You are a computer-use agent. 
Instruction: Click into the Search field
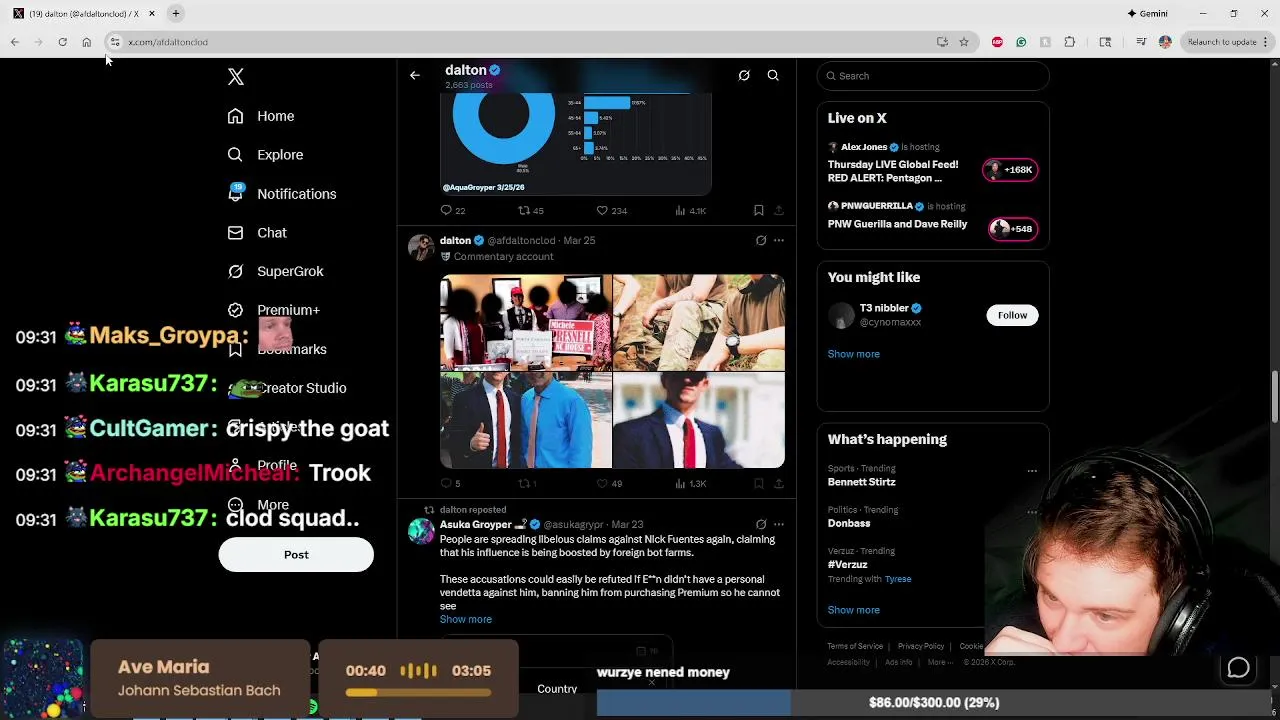tap(933, 76)
